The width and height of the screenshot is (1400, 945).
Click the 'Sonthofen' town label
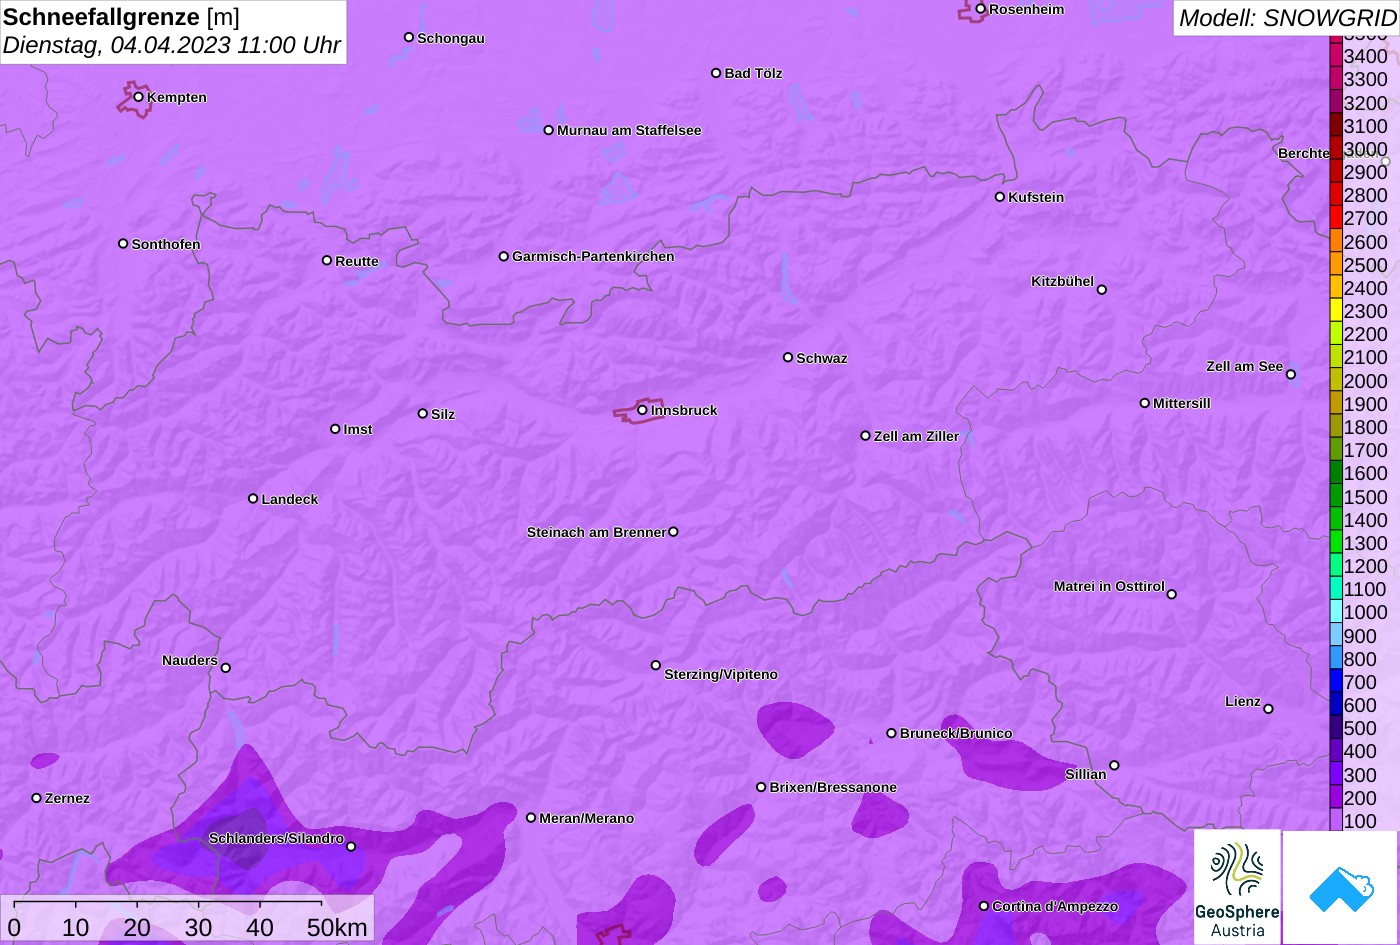pos(166,244)
